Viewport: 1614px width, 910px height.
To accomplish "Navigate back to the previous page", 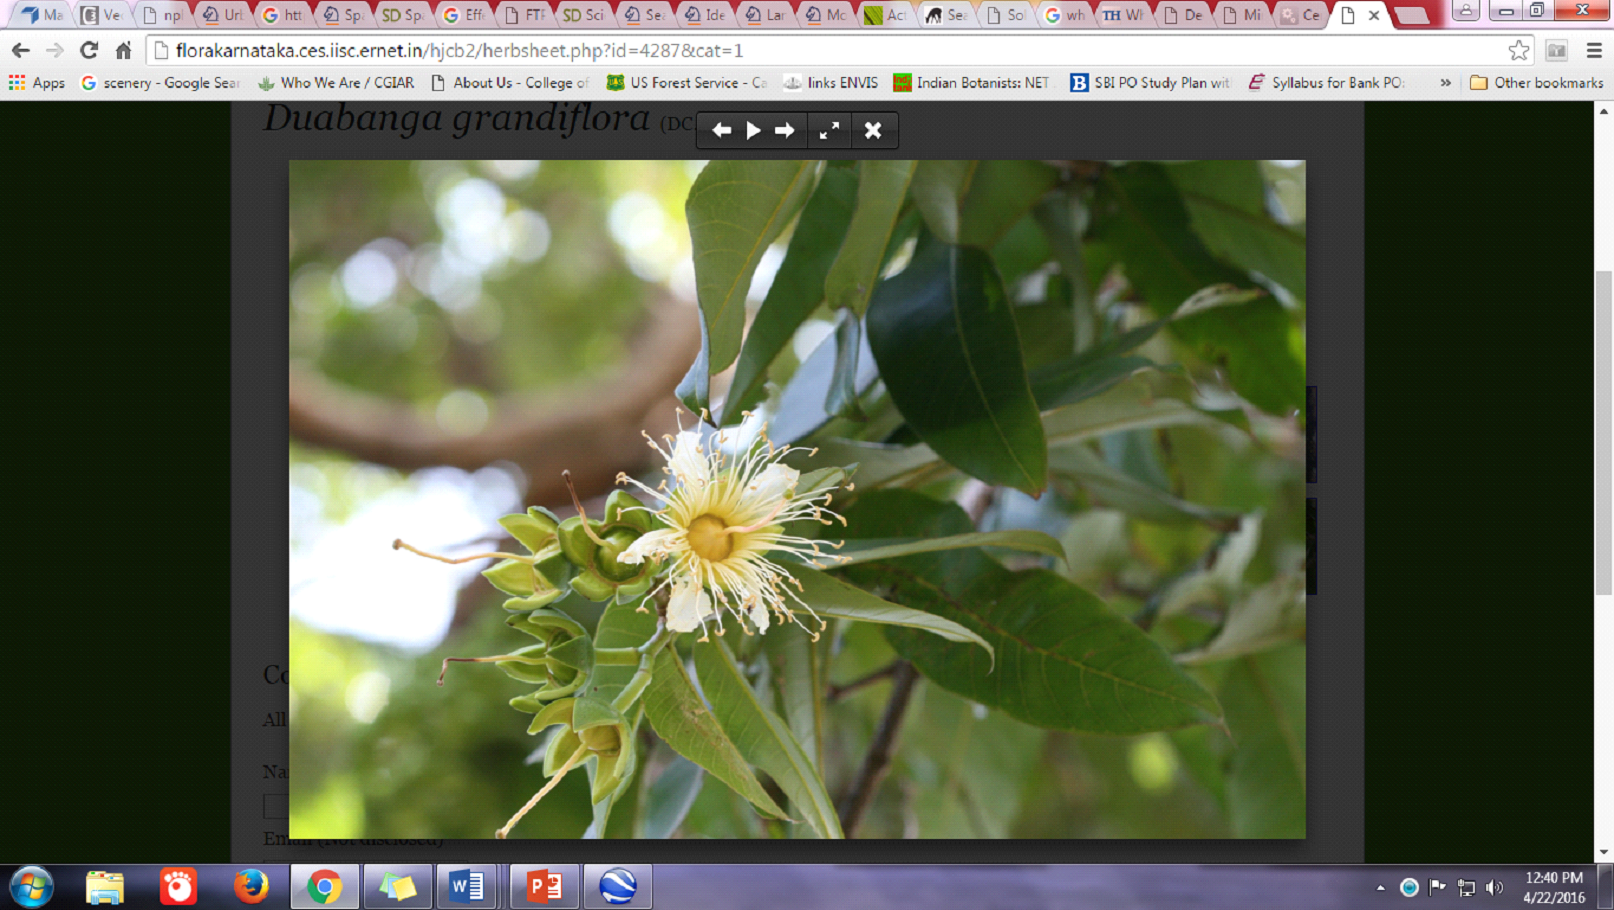I will (21, 50).
